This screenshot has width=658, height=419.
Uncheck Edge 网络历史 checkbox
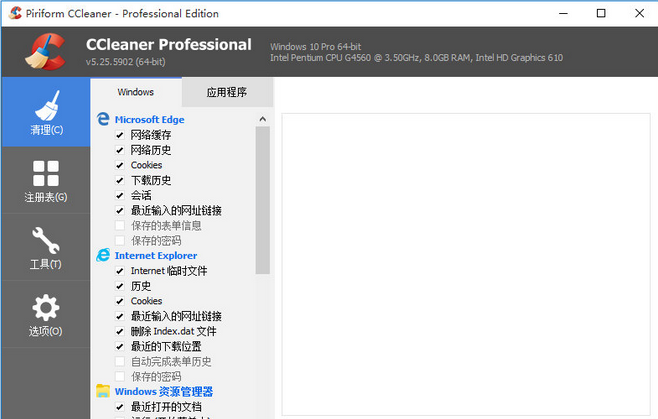click(x=120, y=150)
